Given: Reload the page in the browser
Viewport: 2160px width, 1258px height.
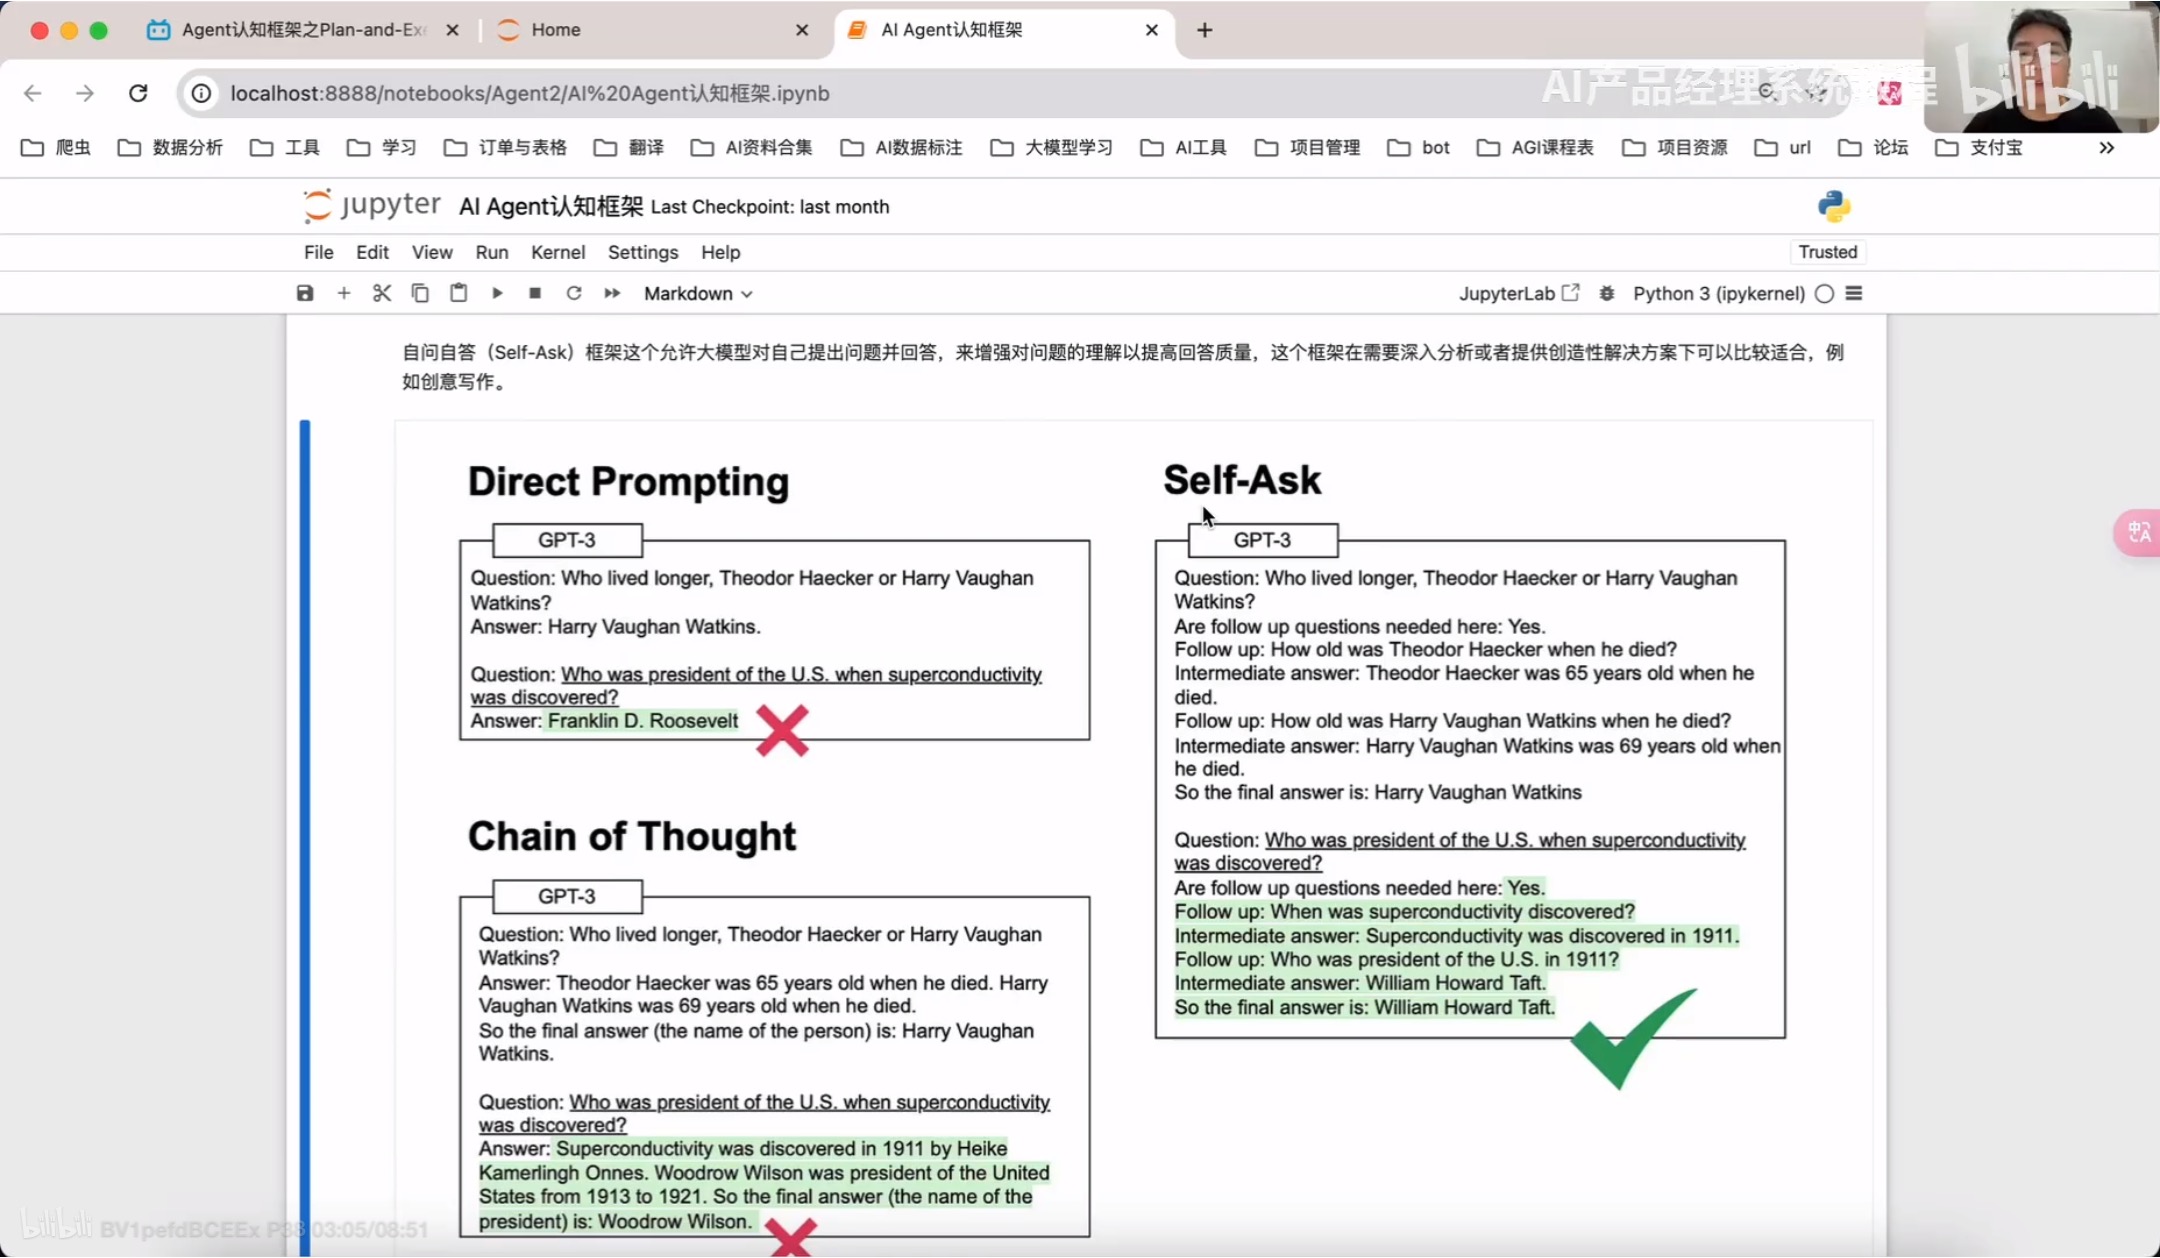Looking at the screenshot, I should point(138,93).
